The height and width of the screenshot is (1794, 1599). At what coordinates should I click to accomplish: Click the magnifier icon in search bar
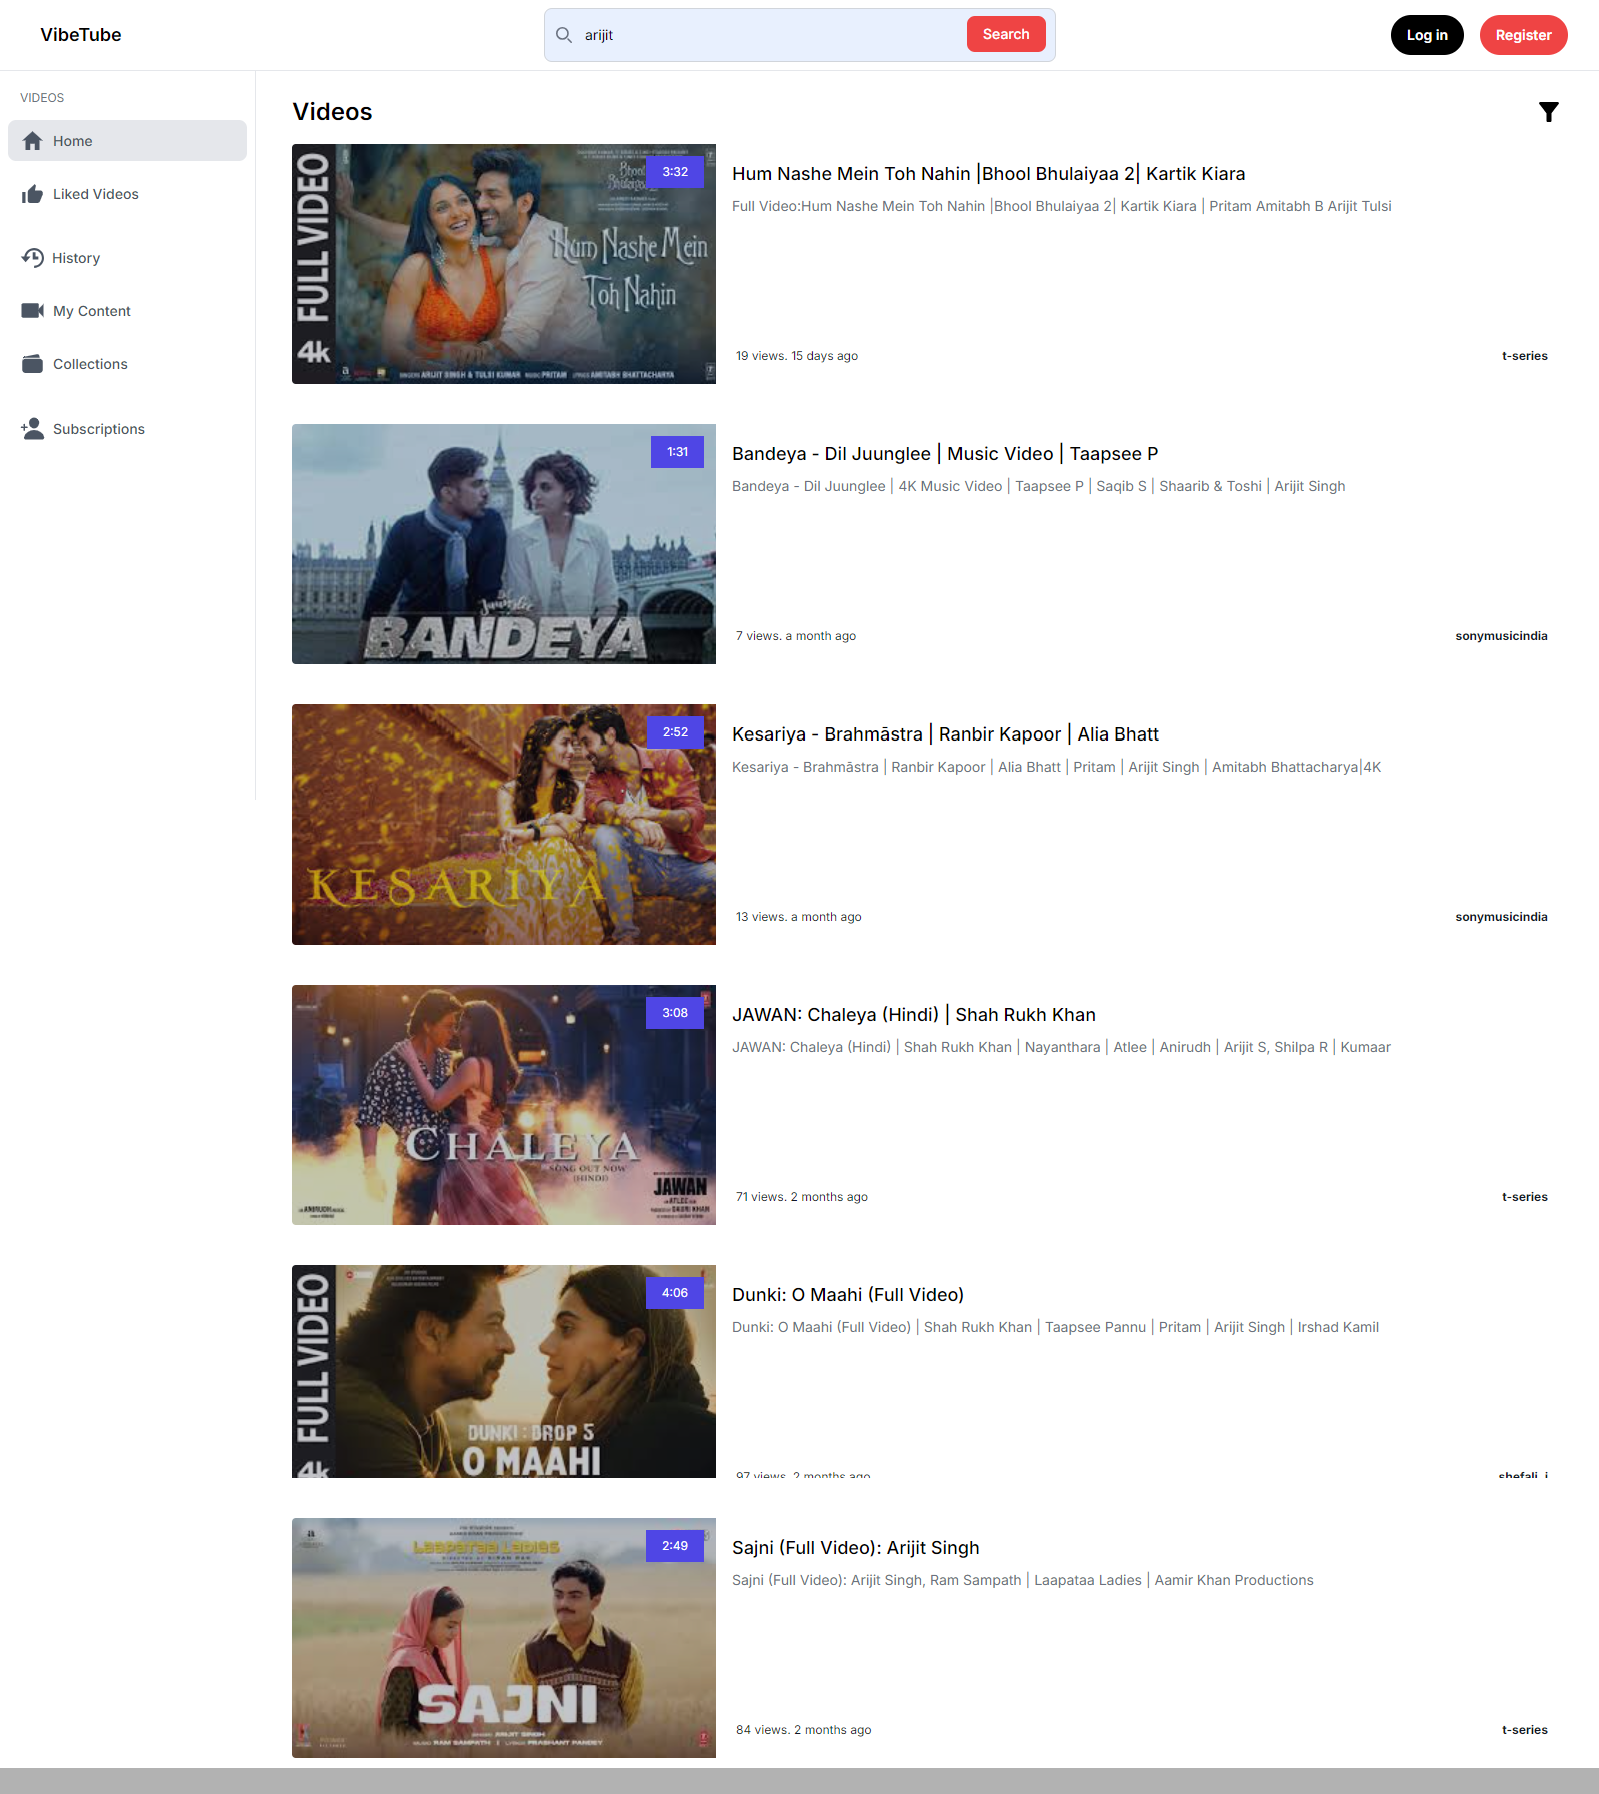pyautogui.click(x=564, y=35)
